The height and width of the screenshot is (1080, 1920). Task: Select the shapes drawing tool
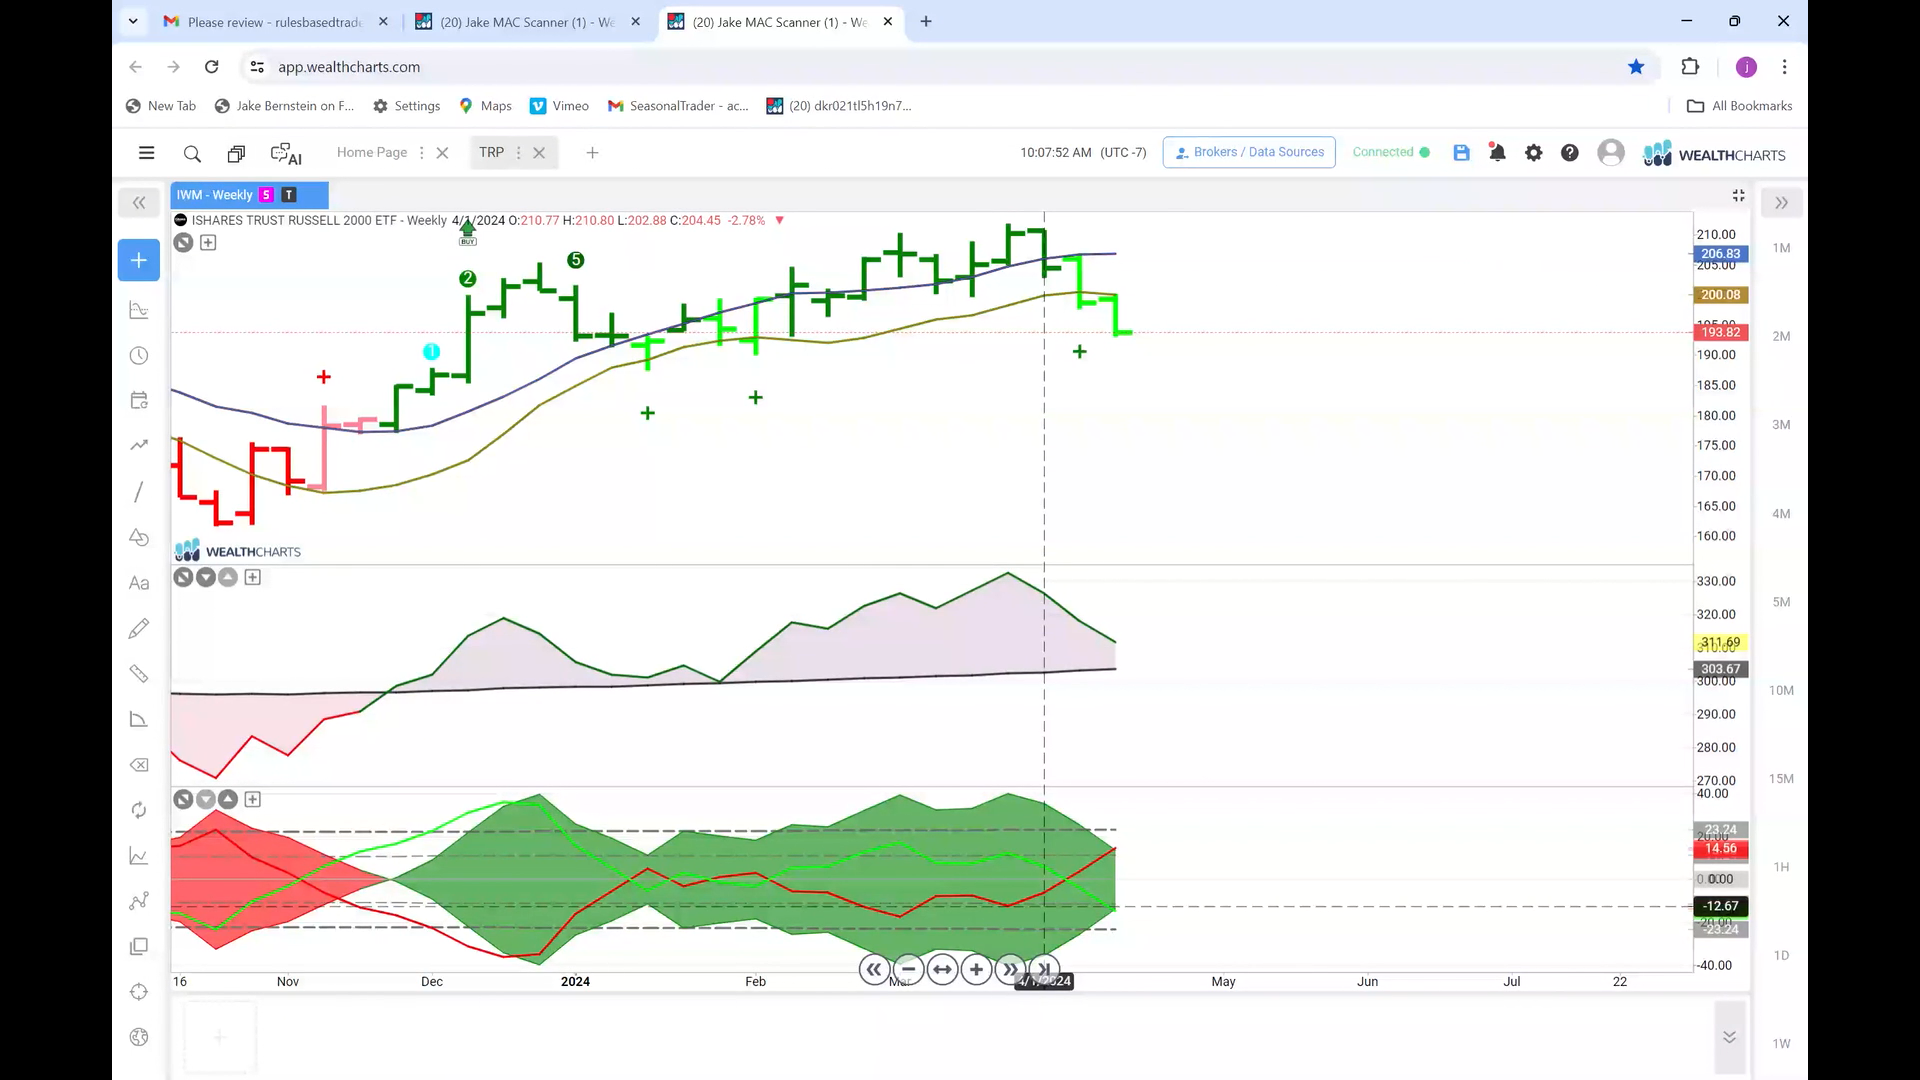[139, 537]
